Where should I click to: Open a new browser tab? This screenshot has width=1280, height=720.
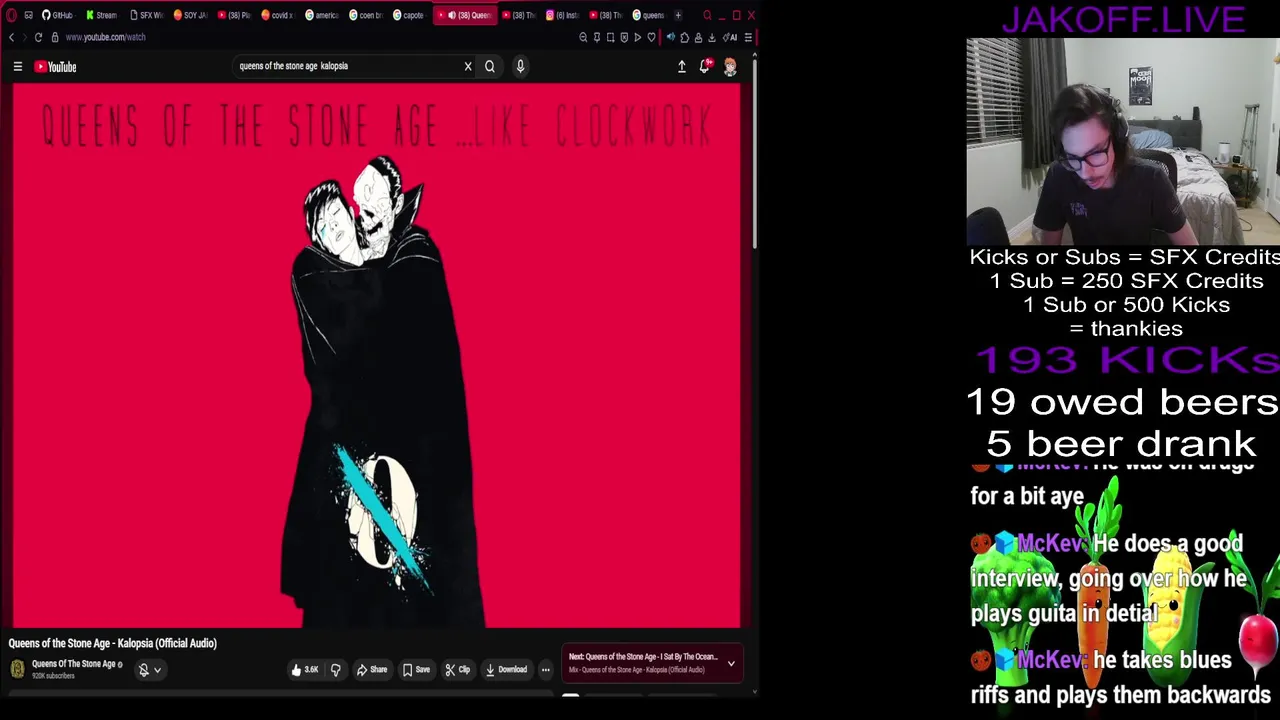[x=678, y=15]
